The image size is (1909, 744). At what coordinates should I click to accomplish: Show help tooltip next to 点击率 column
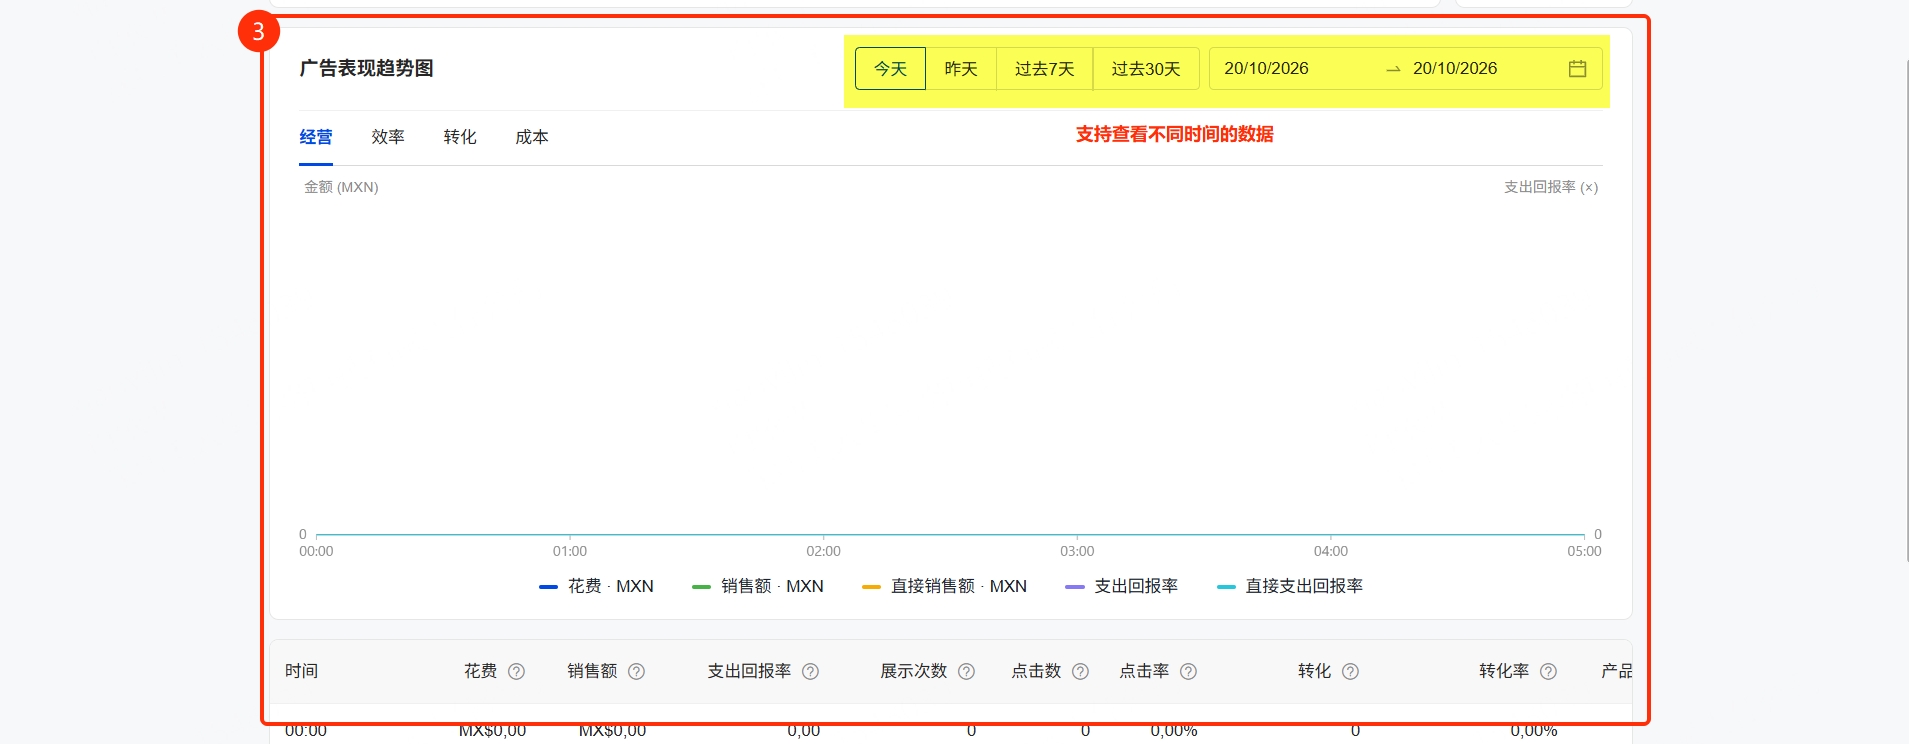1188,671
